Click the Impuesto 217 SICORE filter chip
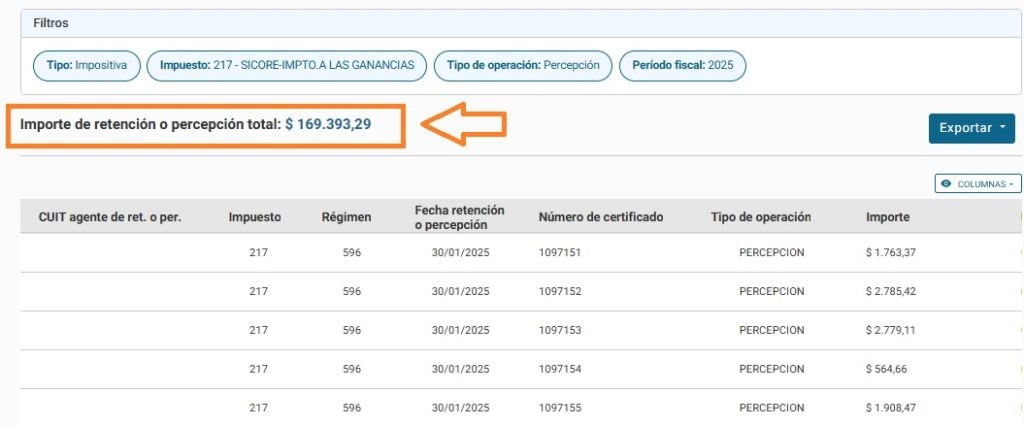The height and width of the screenshot is (426, 1024). tap(287, 66)
